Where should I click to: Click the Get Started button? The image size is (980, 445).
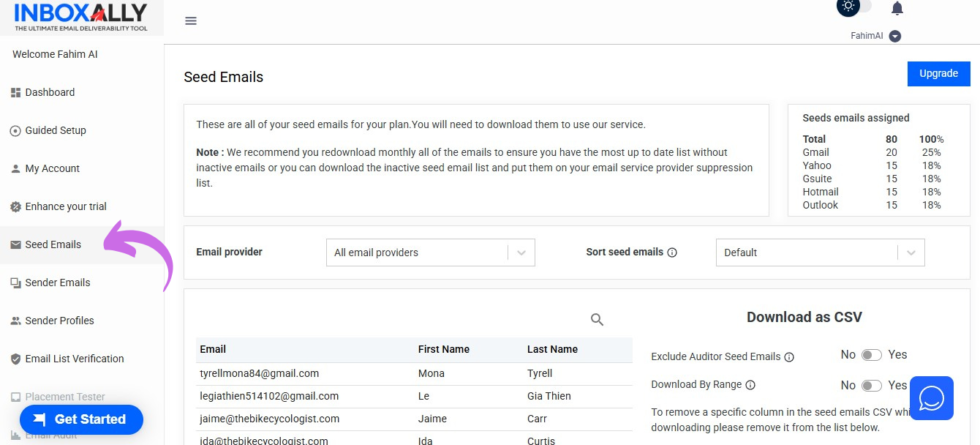click(81, 419)
